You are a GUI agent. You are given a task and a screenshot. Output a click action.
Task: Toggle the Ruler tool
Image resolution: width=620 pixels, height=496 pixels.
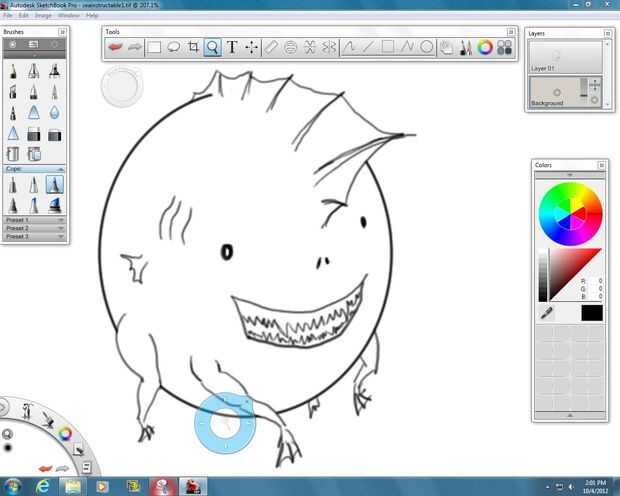pos(271,47)
